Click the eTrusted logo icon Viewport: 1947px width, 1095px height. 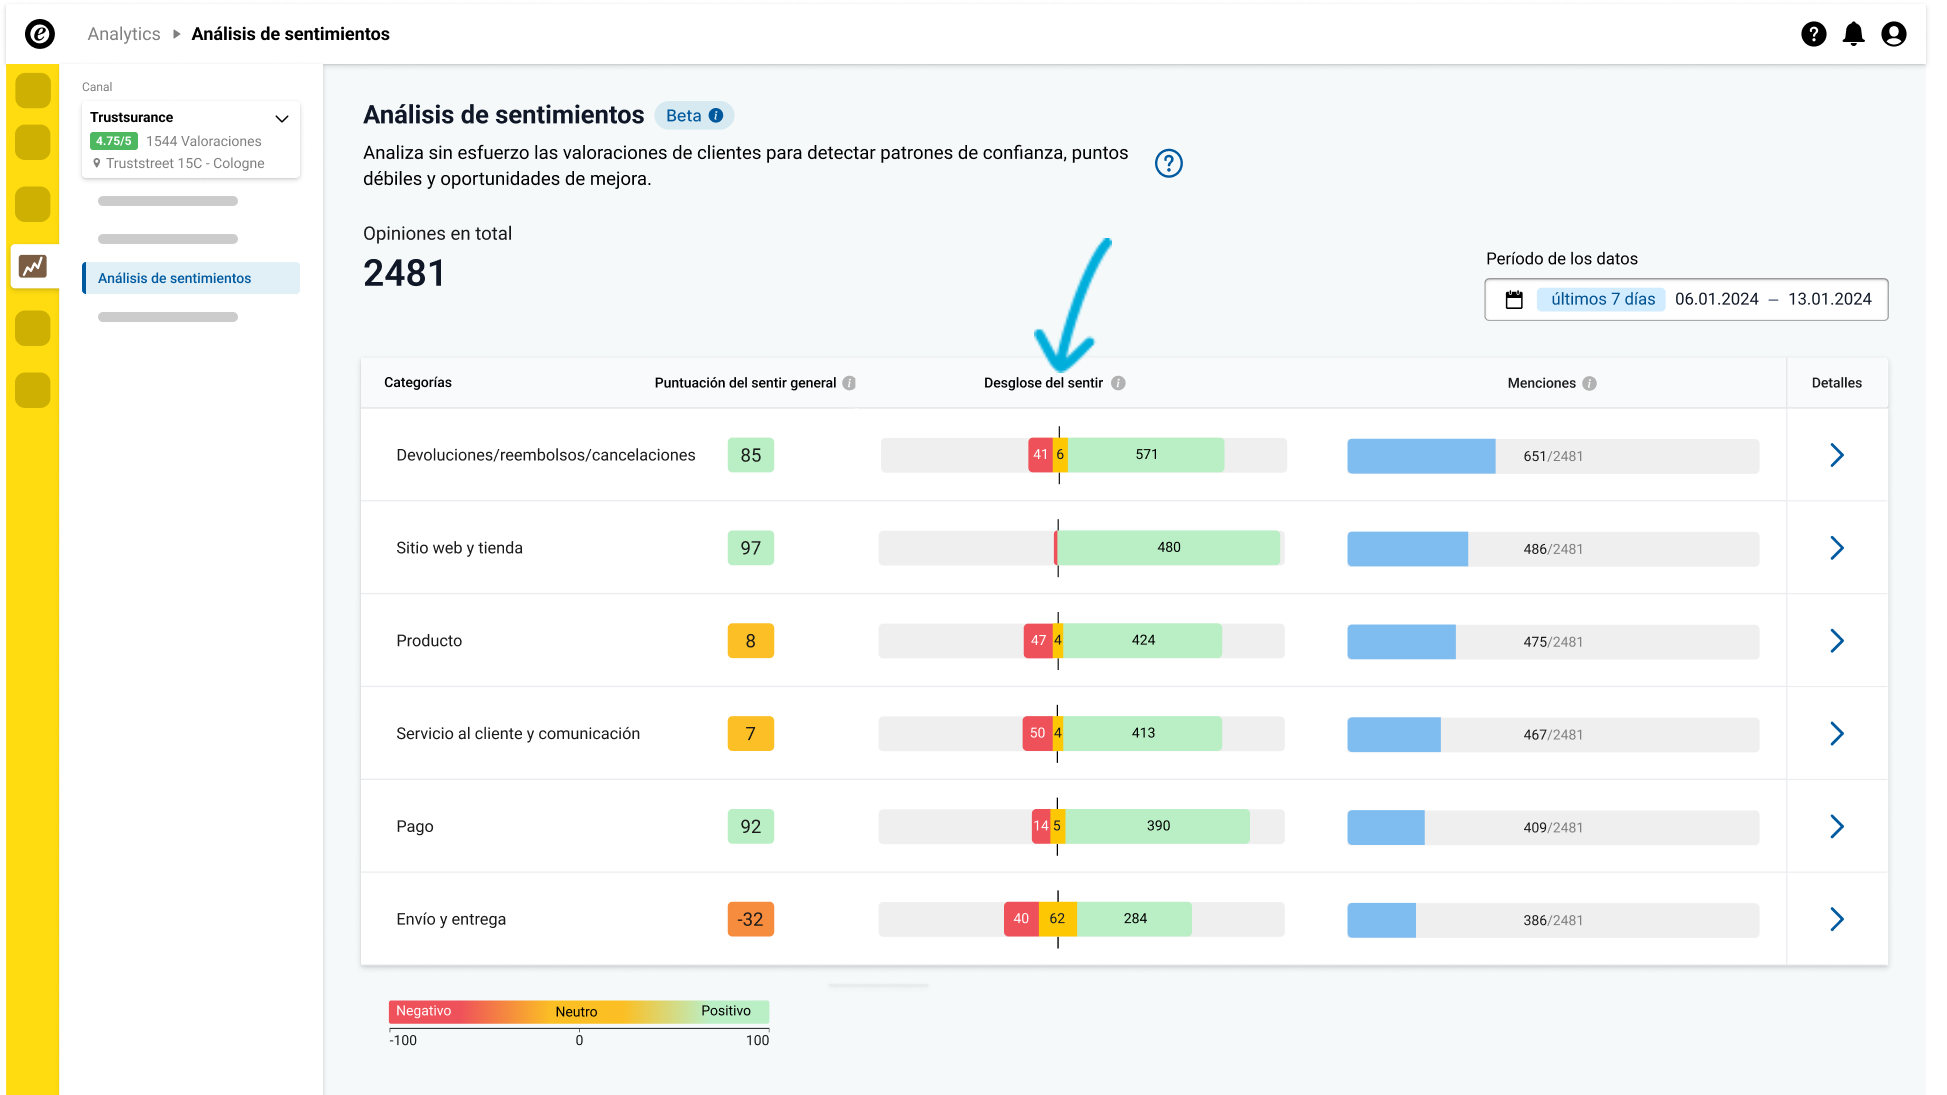pyautogui.click(x=40, y=34)
